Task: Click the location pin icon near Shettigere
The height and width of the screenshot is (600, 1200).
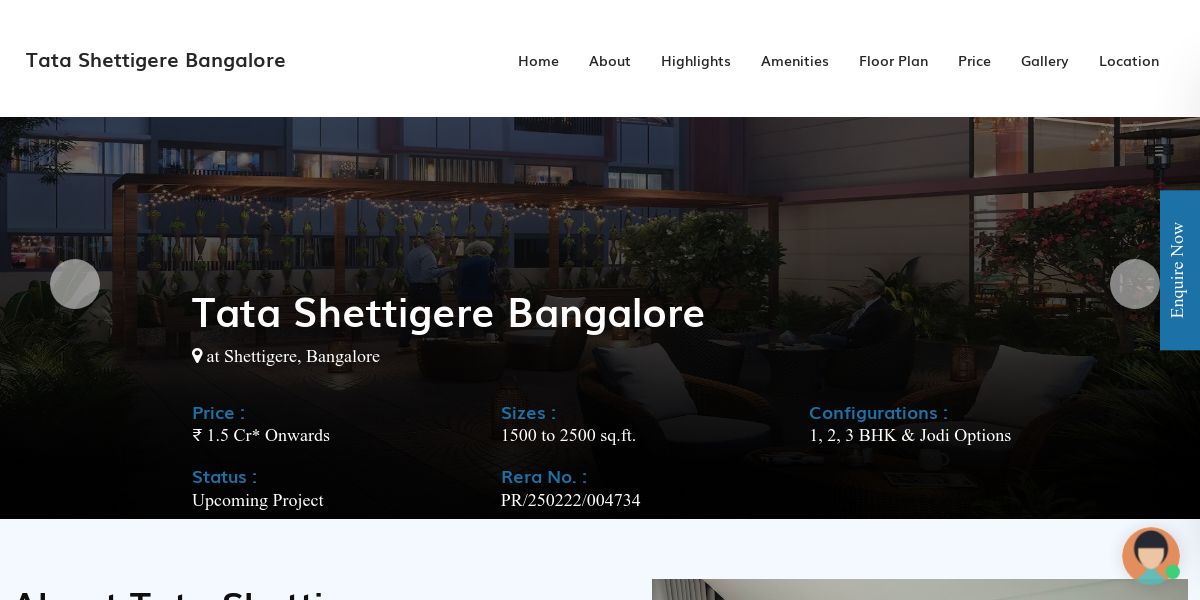Action: point(197,356)
